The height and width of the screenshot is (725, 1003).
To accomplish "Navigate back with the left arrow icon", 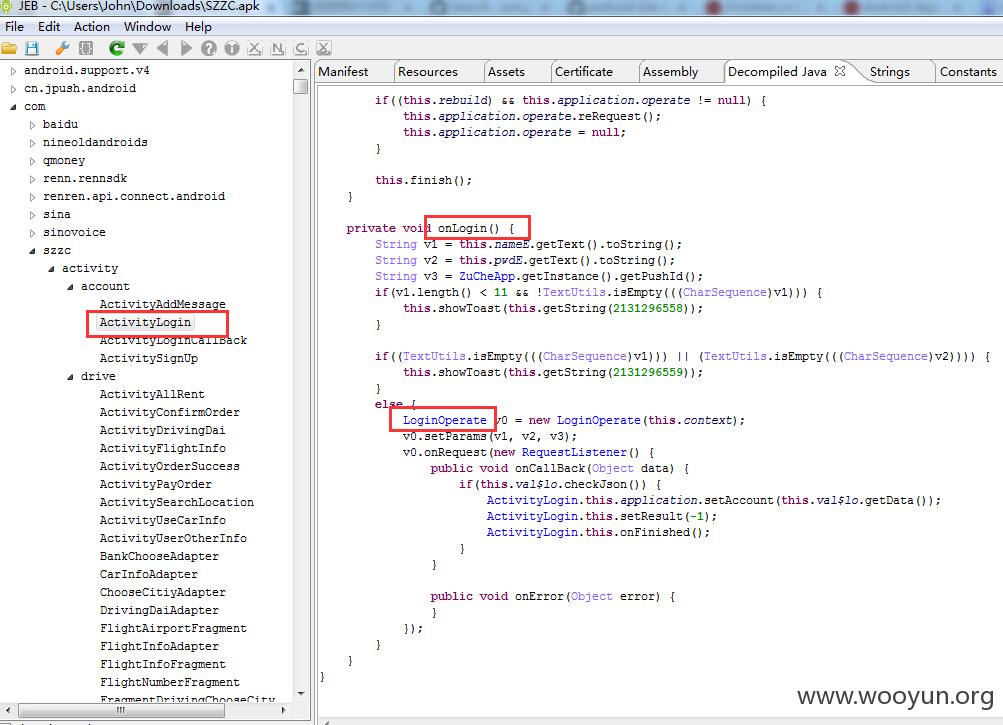I will (162, 48).
